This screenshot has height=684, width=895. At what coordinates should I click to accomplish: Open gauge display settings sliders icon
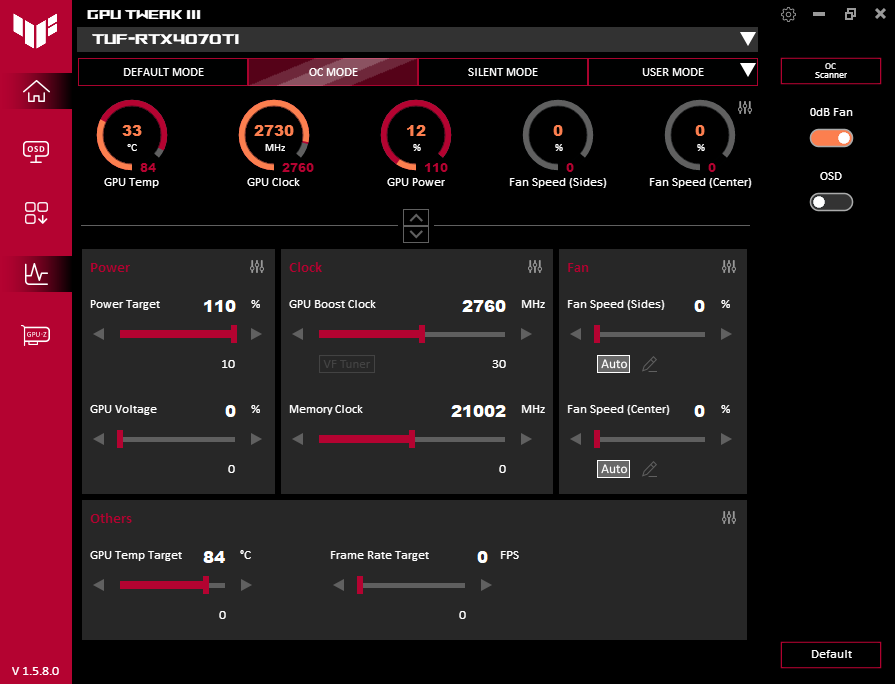745,107
